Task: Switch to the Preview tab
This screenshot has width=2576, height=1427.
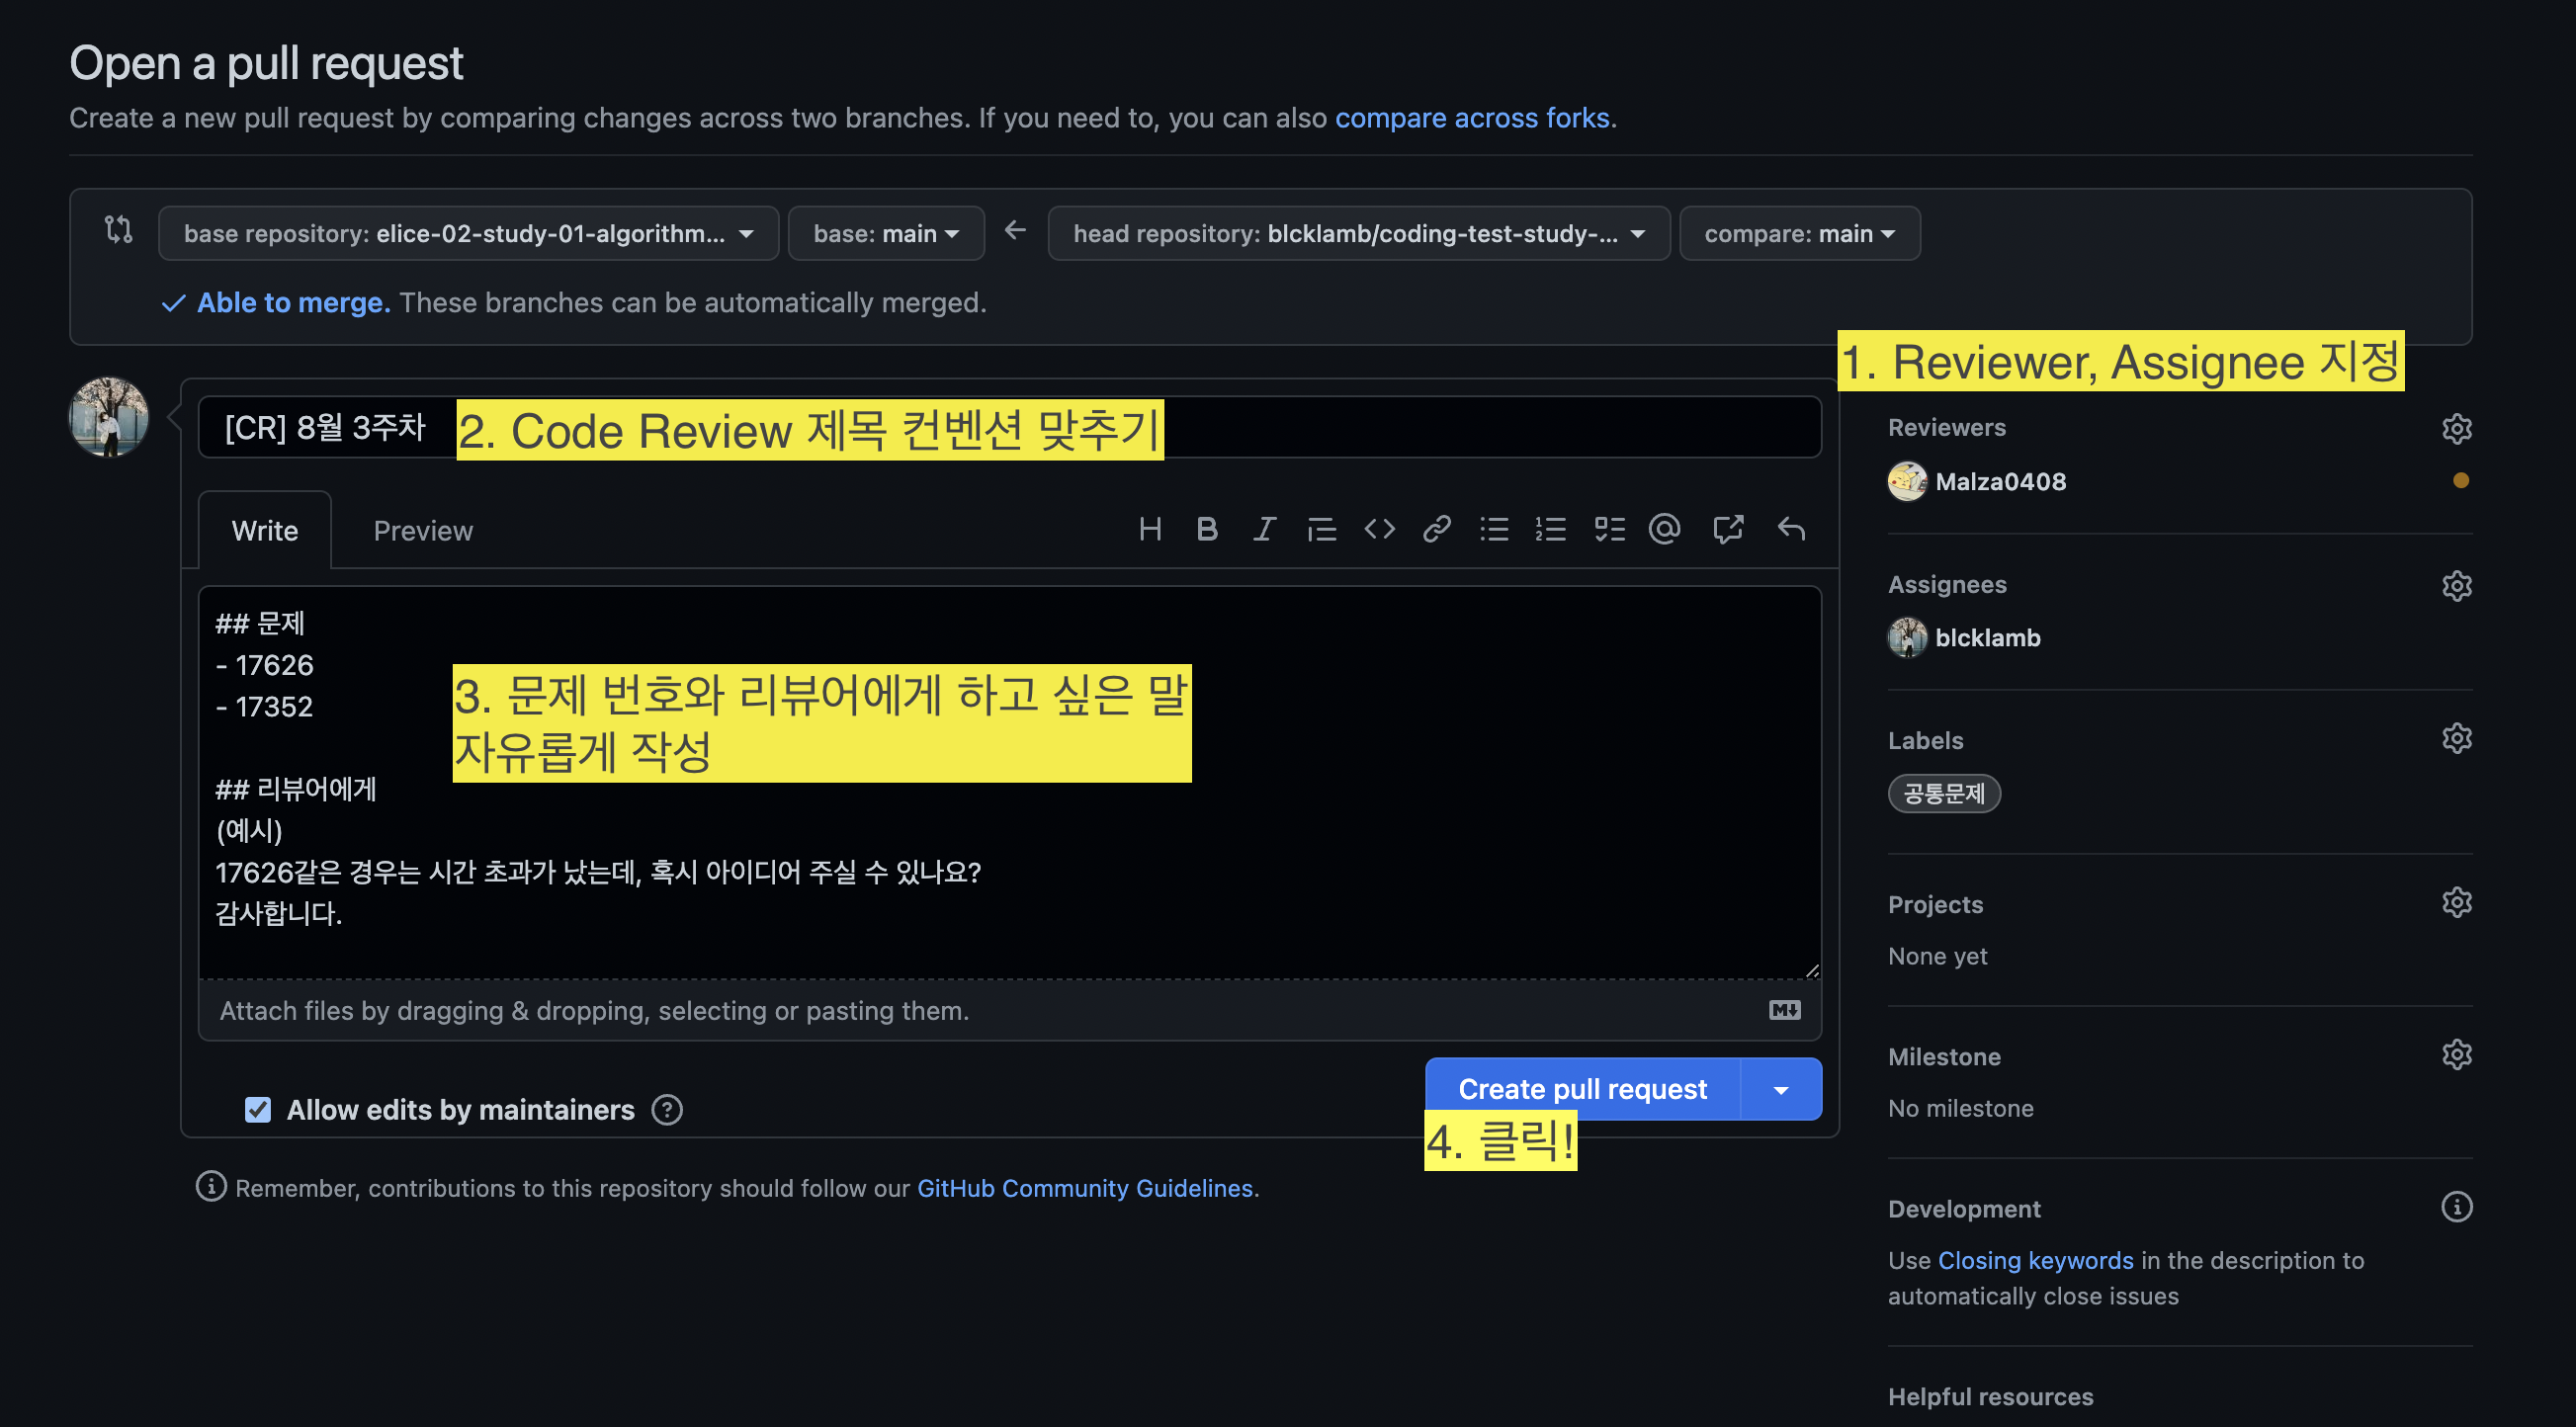Action: (422, 530)
